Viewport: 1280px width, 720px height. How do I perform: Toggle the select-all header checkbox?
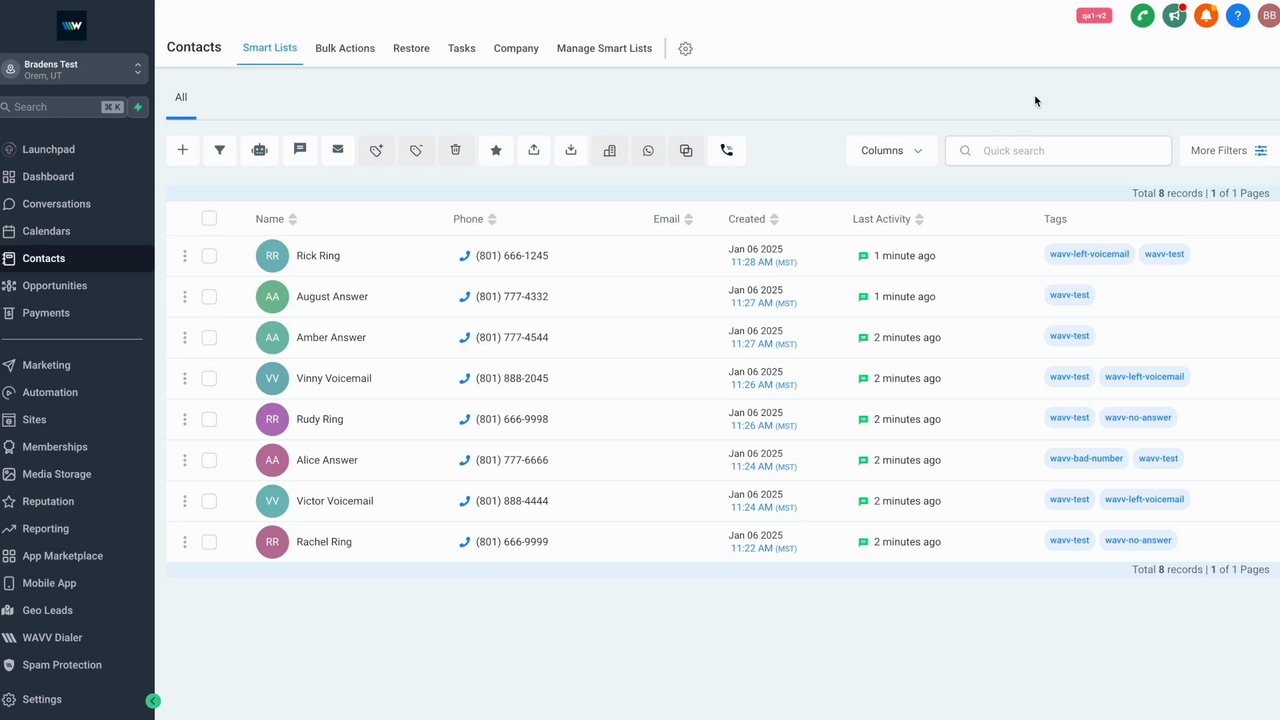tap(209, 218)
